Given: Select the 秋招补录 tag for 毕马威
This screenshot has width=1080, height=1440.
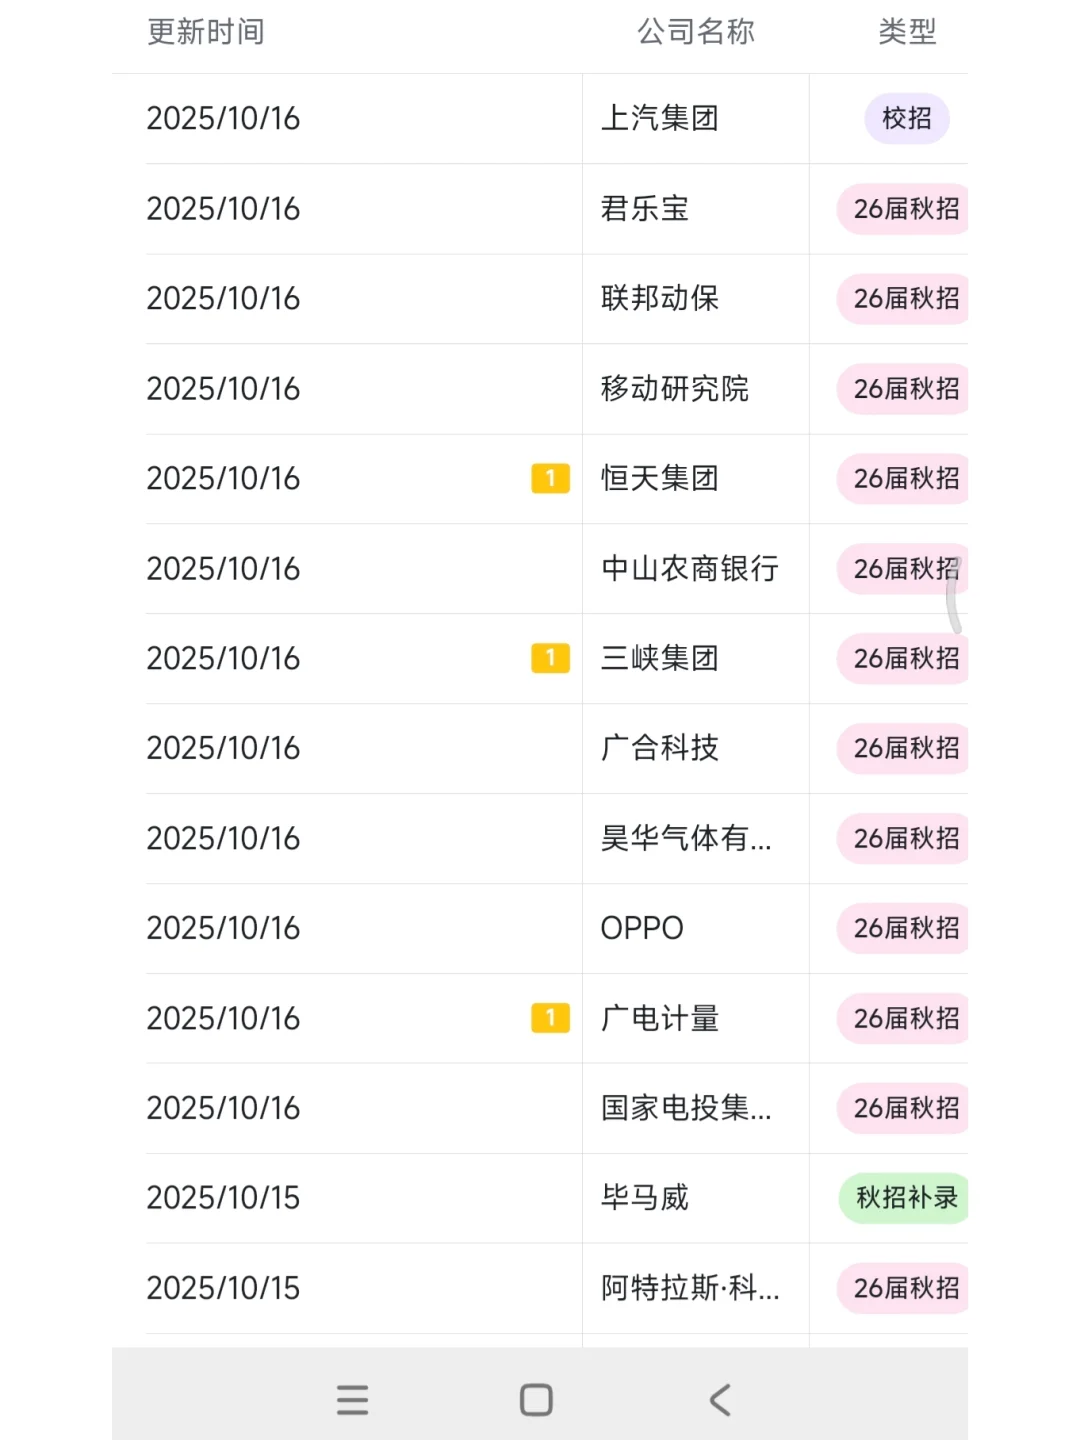Looking at the screenshot, I should [x=904, y=1198].
